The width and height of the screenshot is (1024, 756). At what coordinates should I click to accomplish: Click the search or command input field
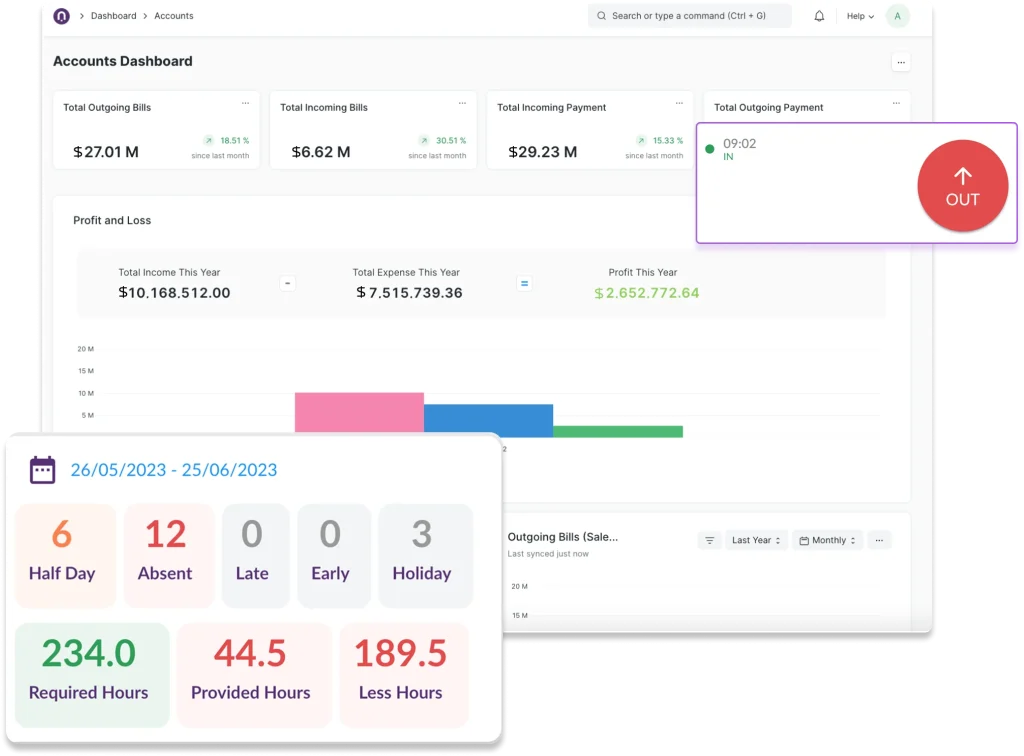pos(690,16)
